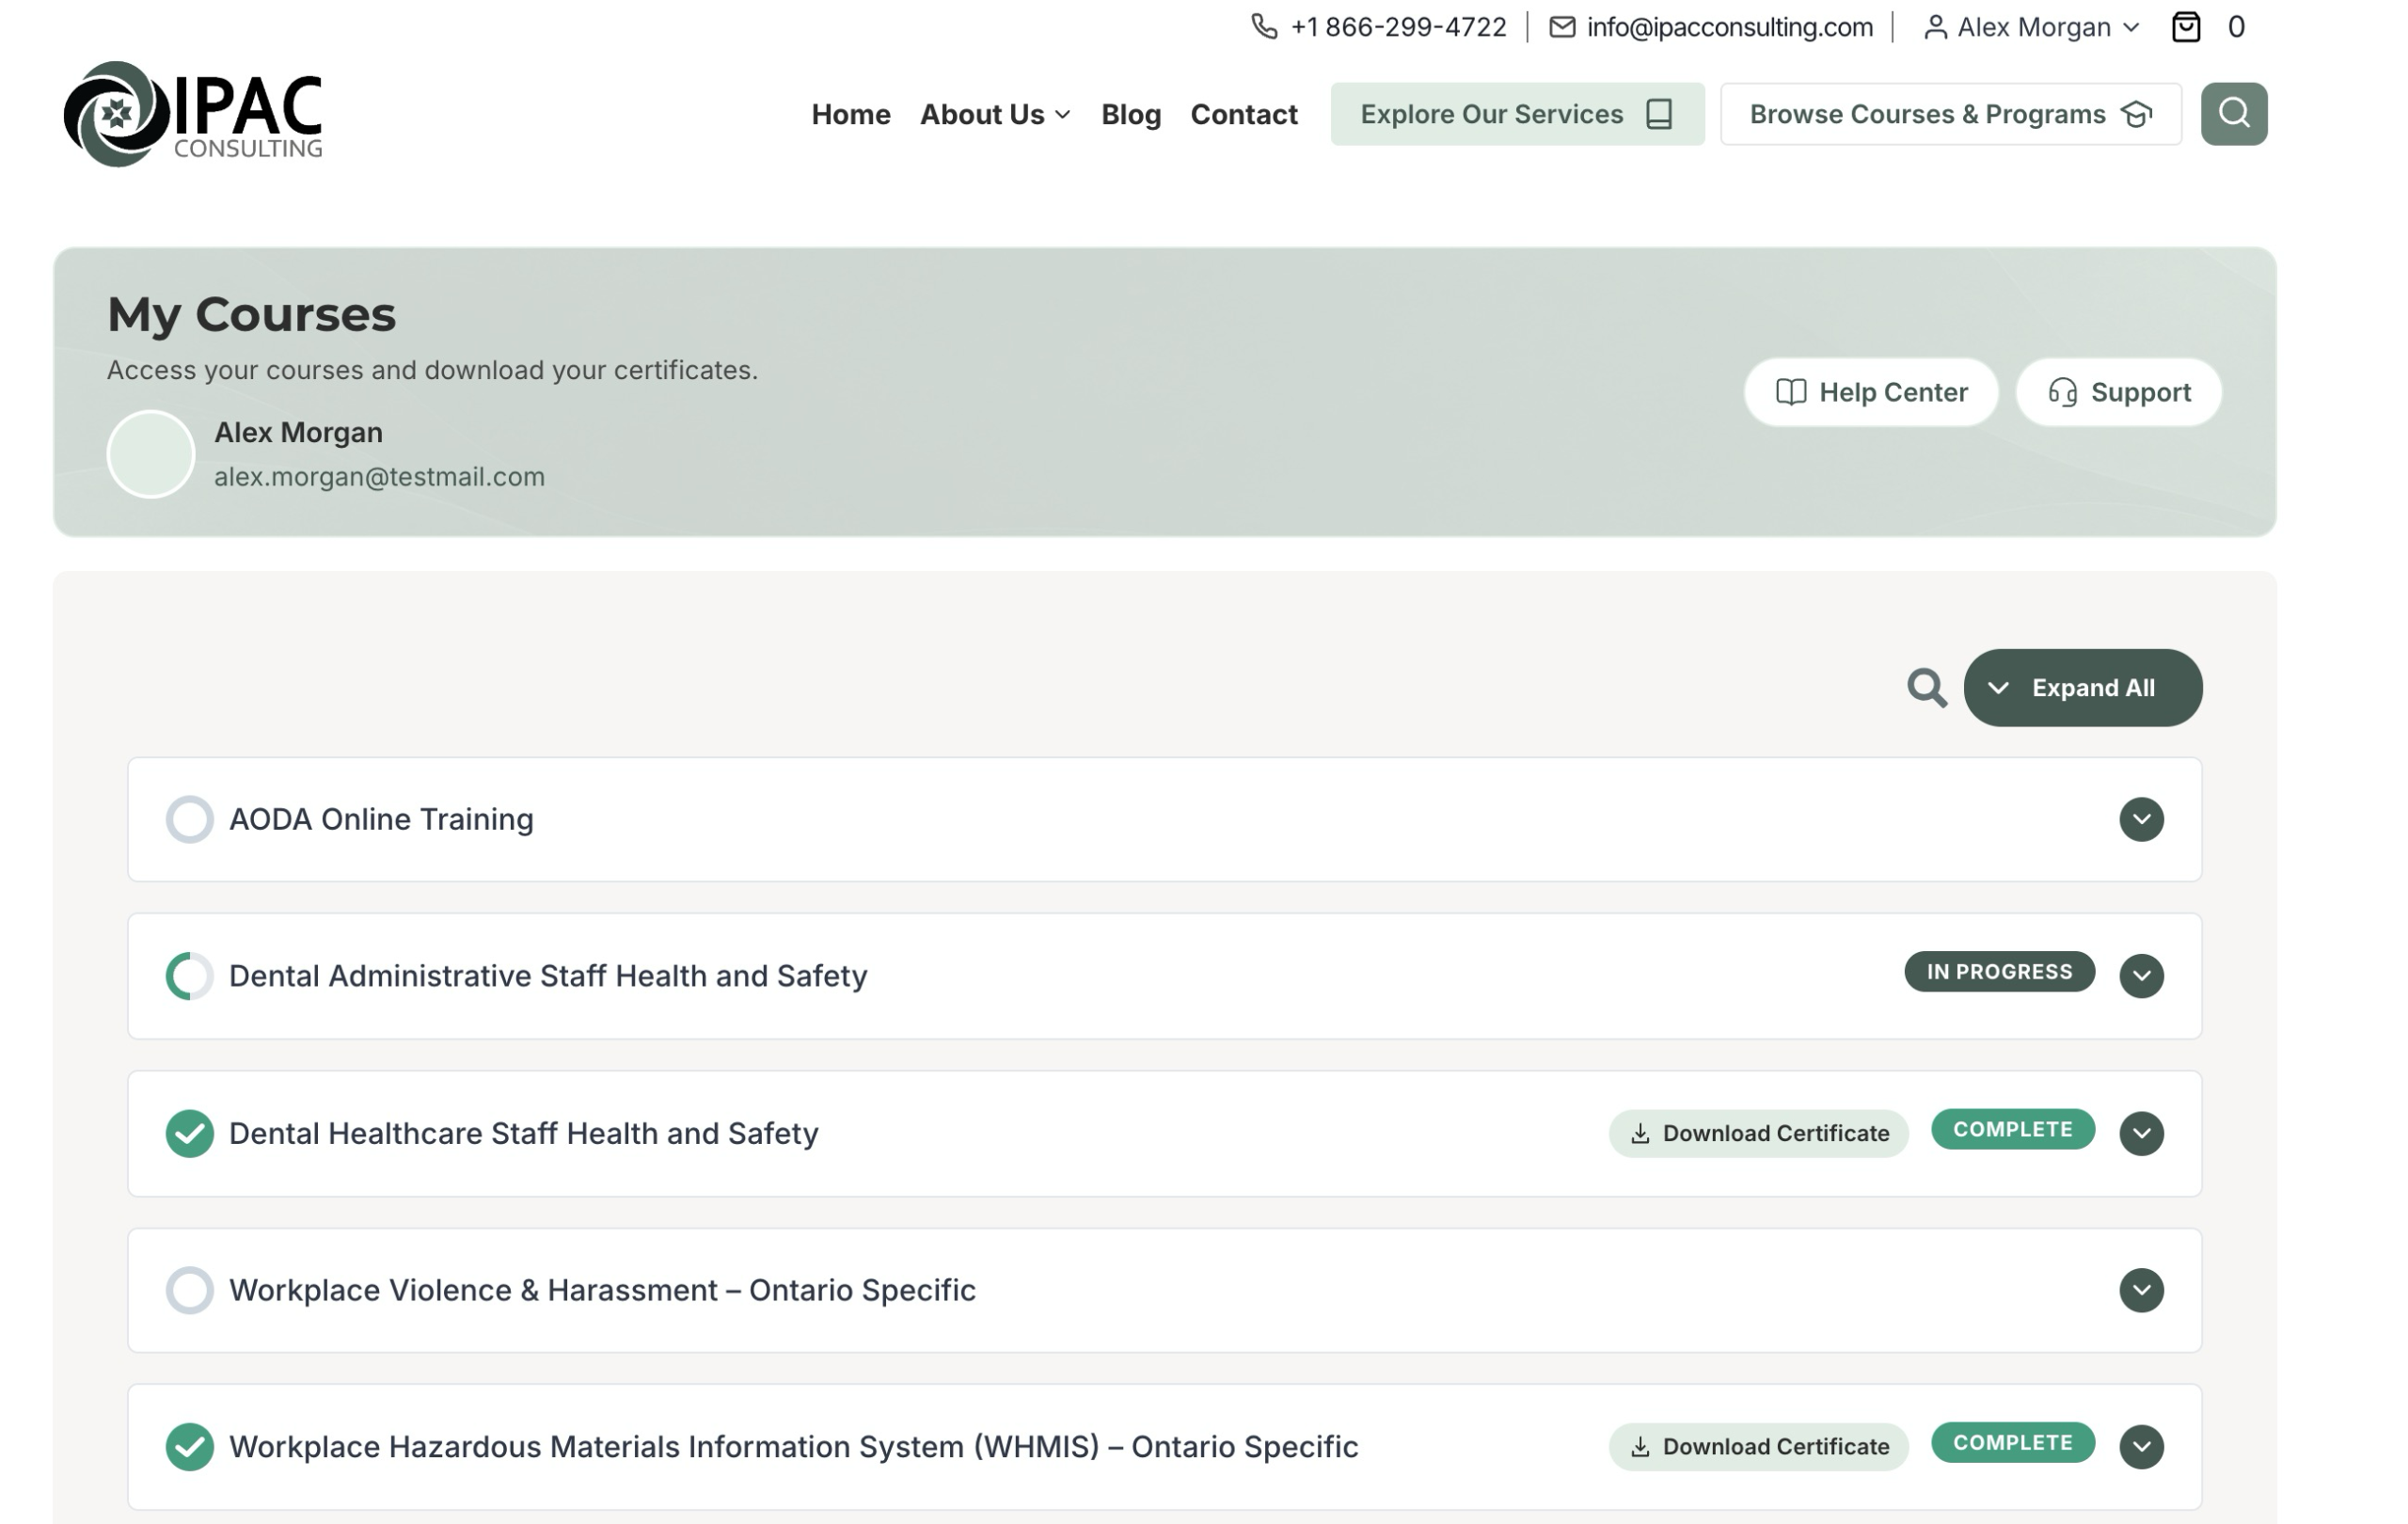This screenshot has width=2408, height=1524.
Task: Click COMPLETE badge on WHMIS course
Action: [2012, 1443]
